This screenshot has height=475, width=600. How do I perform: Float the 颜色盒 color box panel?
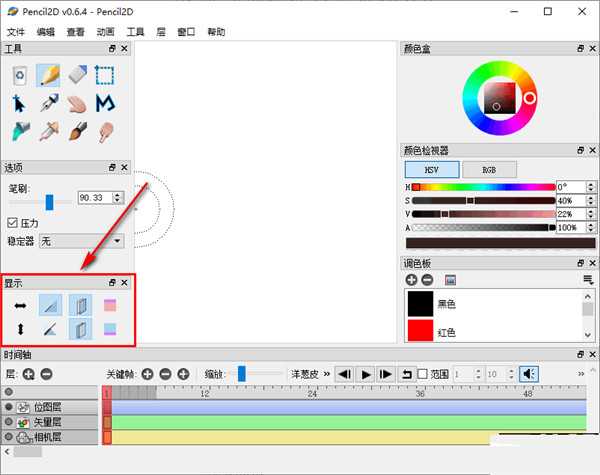[x=580, y=49]
